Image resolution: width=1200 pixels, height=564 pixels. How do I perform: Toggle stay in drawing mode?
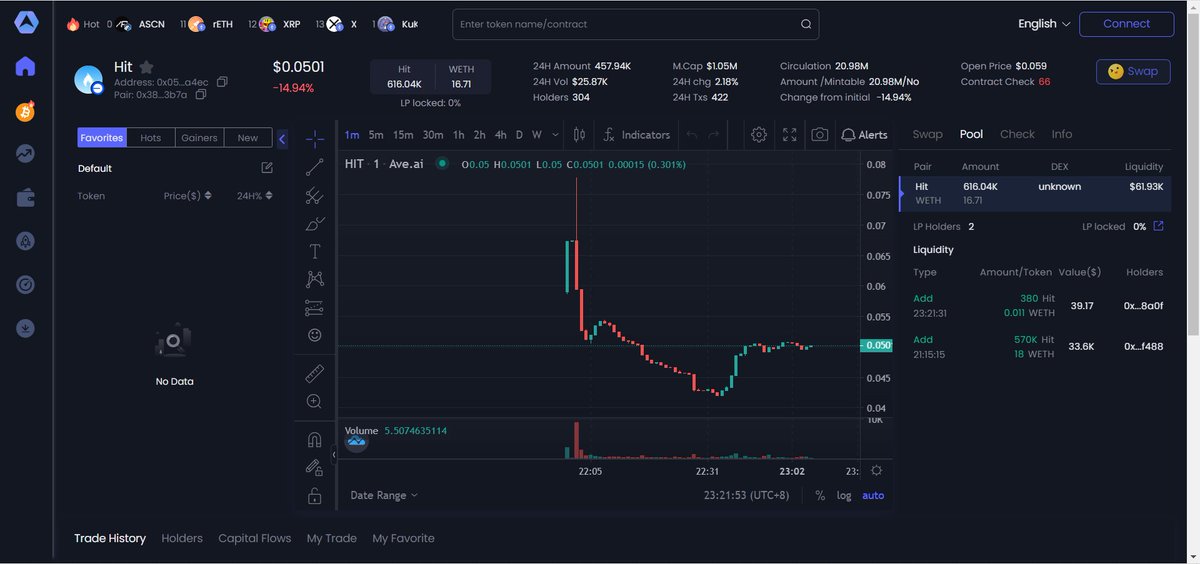click(x=314, y=467)
